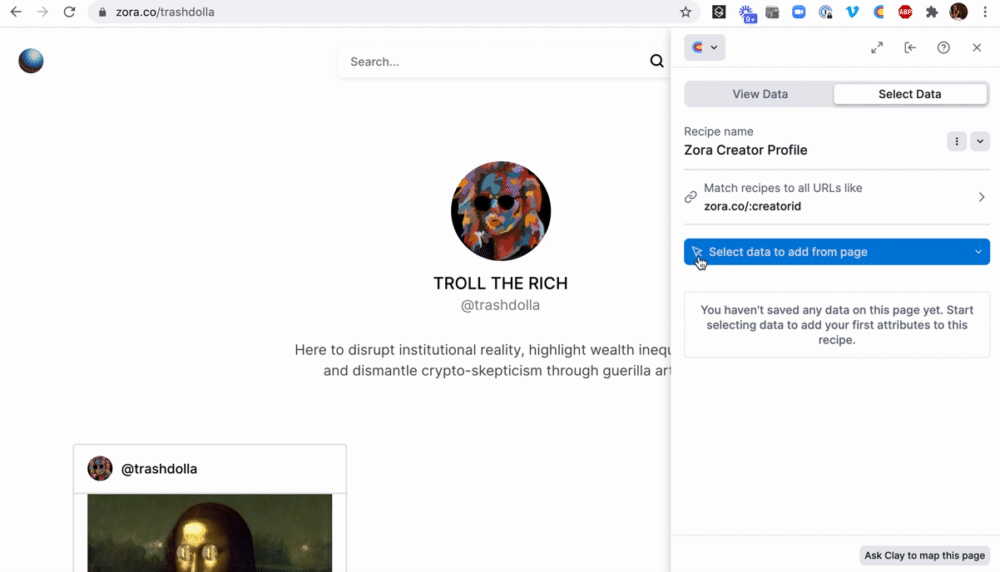The image size is (1000, 572).
Task: Go back to the previous page
Action: 16,12
